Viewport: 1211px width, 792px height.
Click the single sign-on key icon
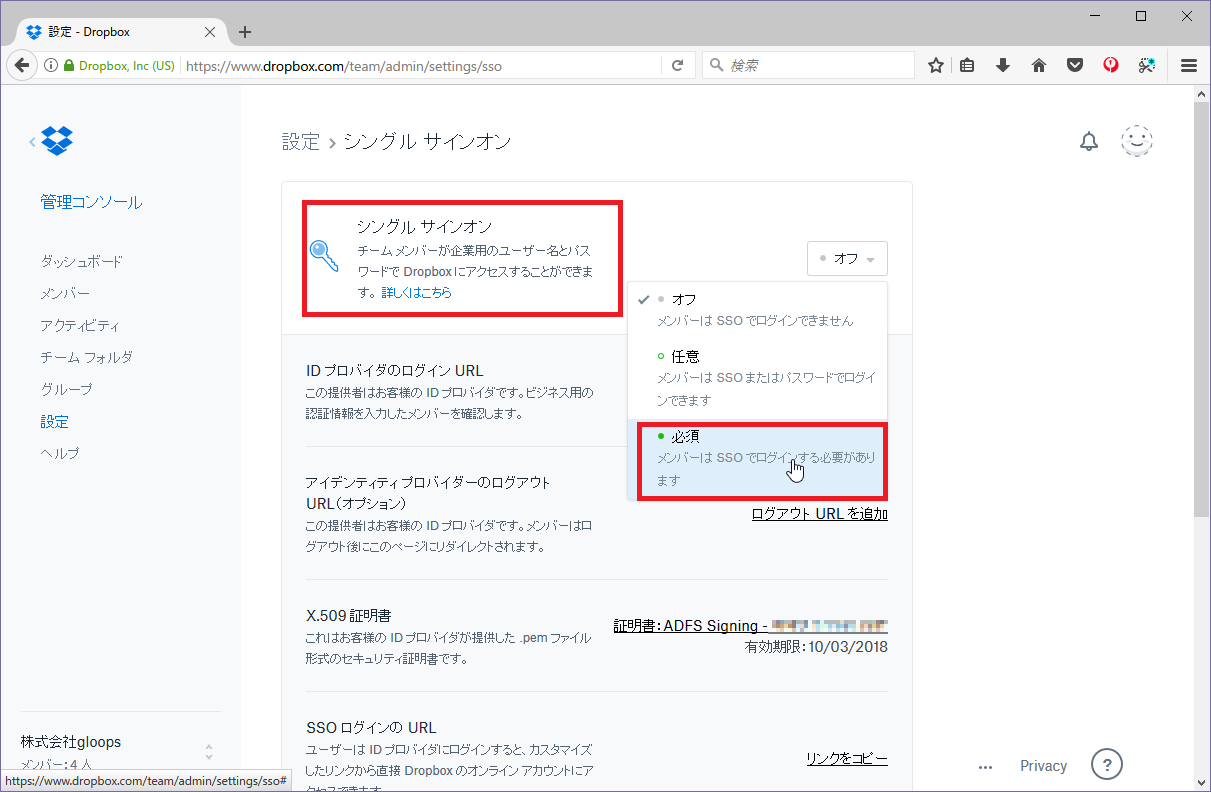[324, 257]
